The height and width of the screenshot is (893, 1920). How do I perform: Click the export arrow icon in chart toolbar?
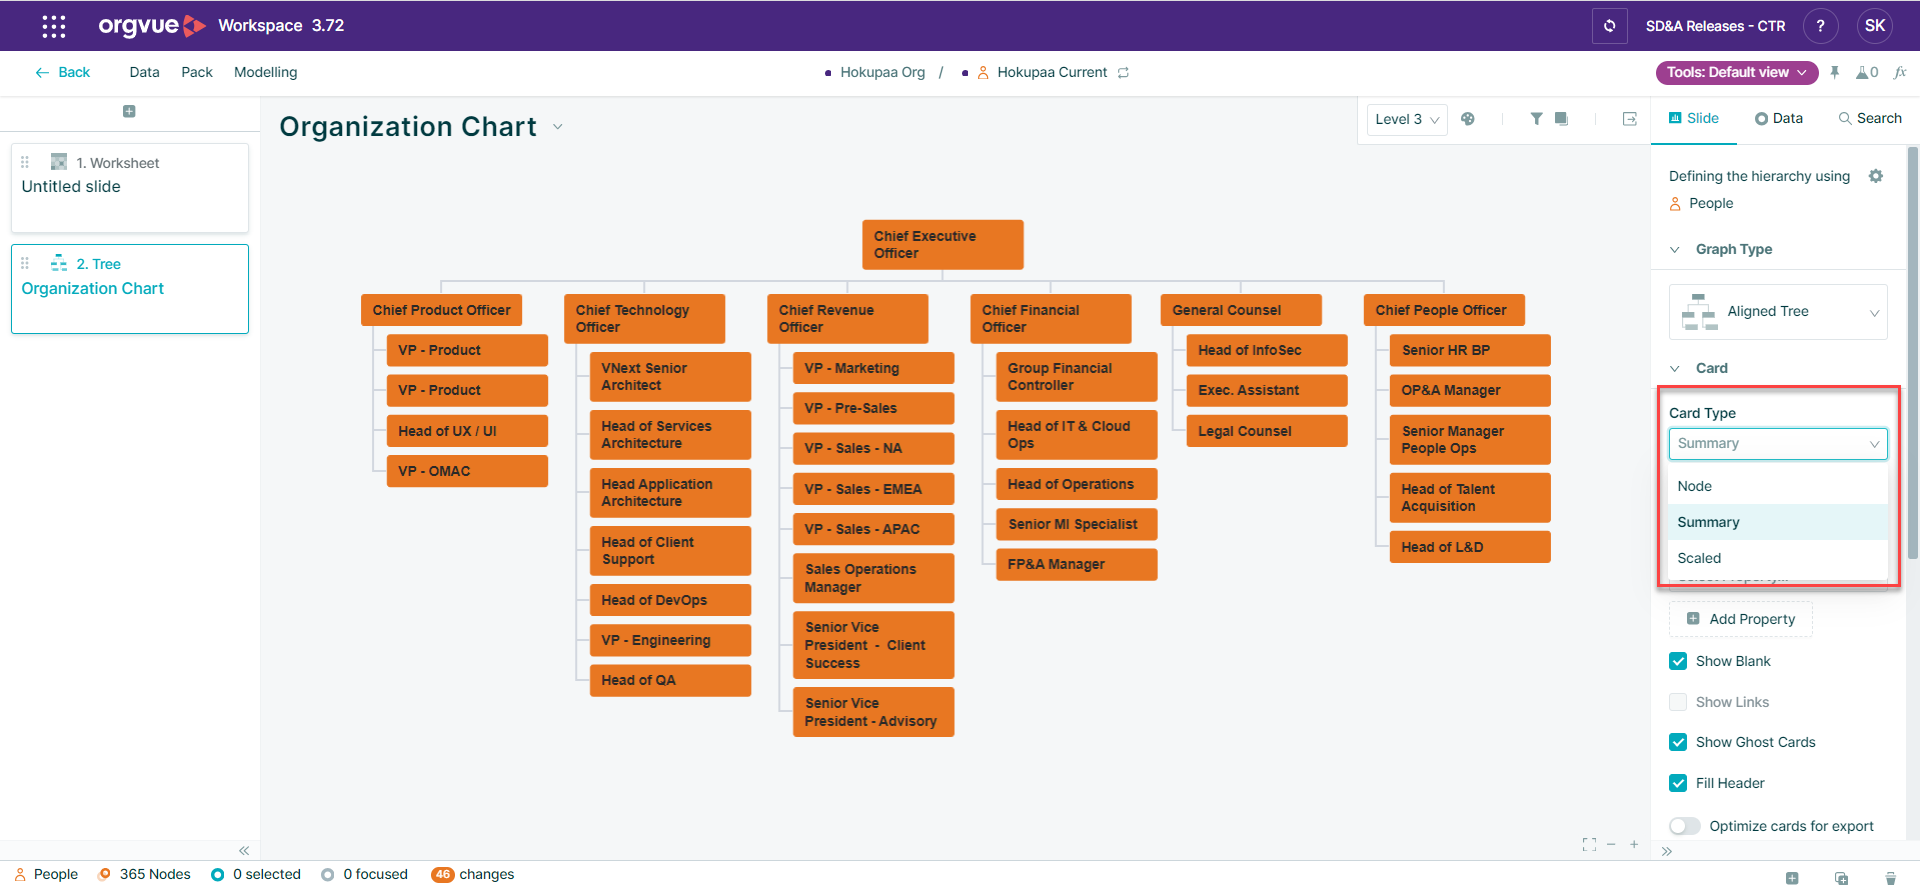pyautogui.click(x=1630, y=119)
